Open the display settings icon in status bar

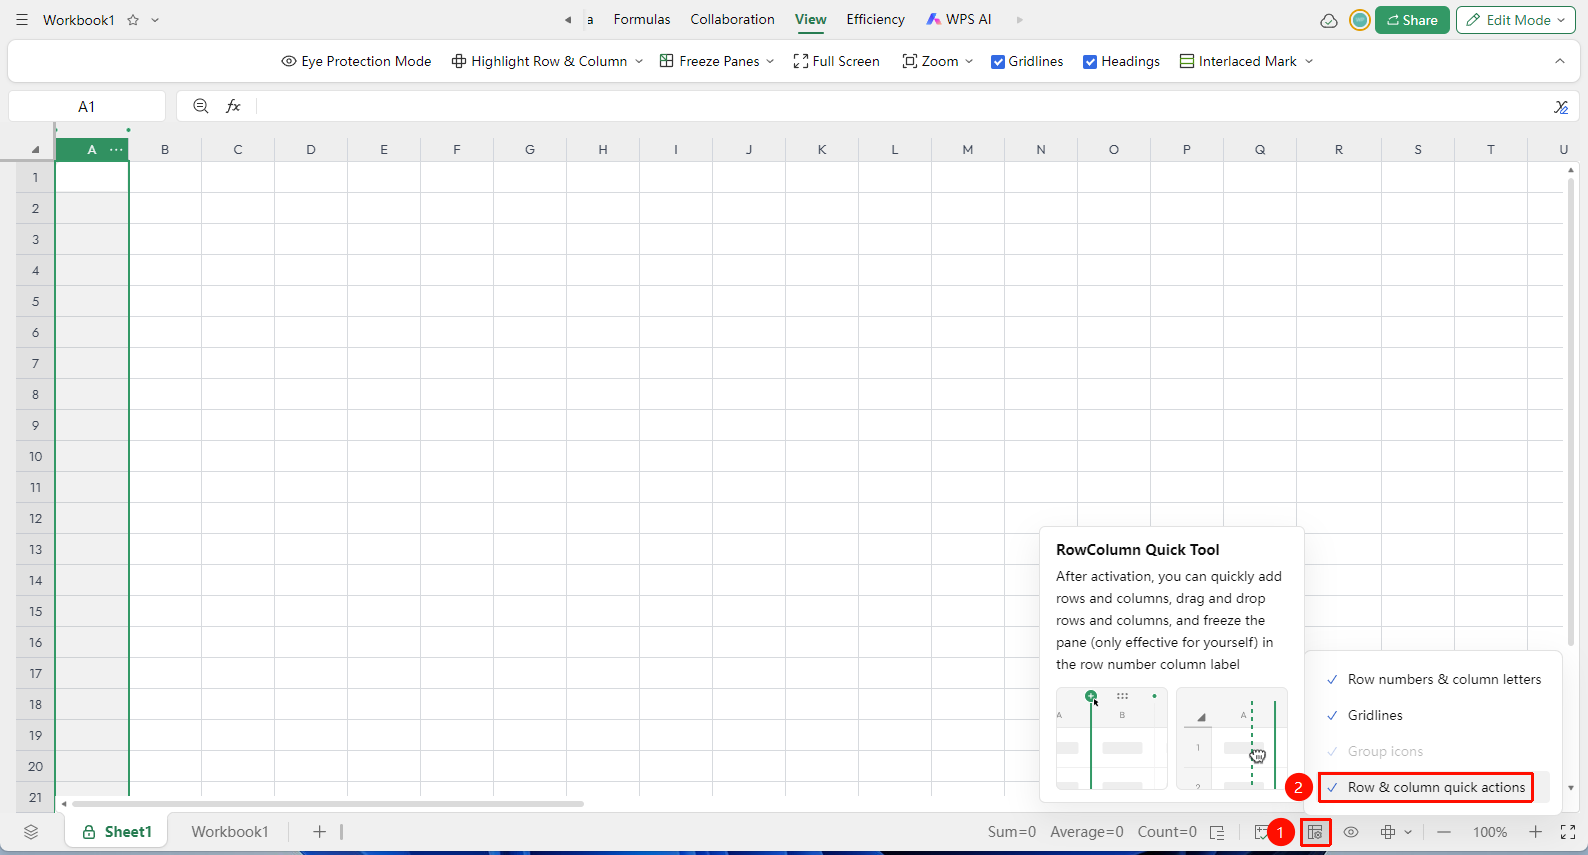1315,832
